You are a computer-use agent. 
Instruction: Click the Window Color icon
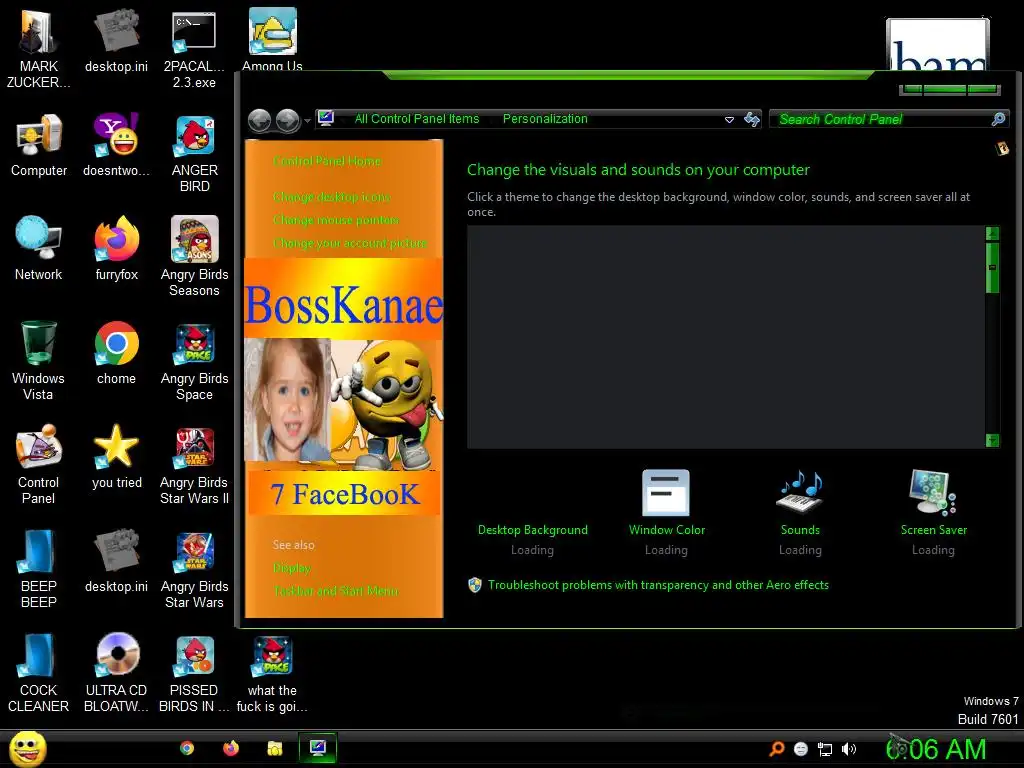pyautogui.click(x=666, y=493)
